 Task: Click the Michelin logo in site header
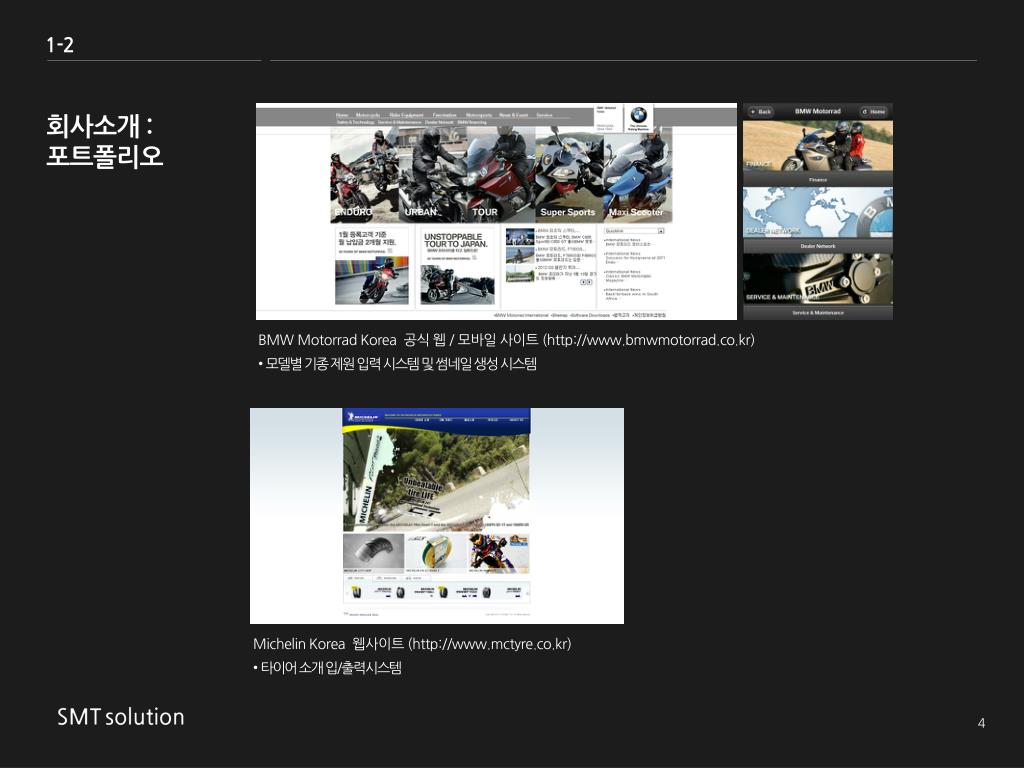coord(362,417)
